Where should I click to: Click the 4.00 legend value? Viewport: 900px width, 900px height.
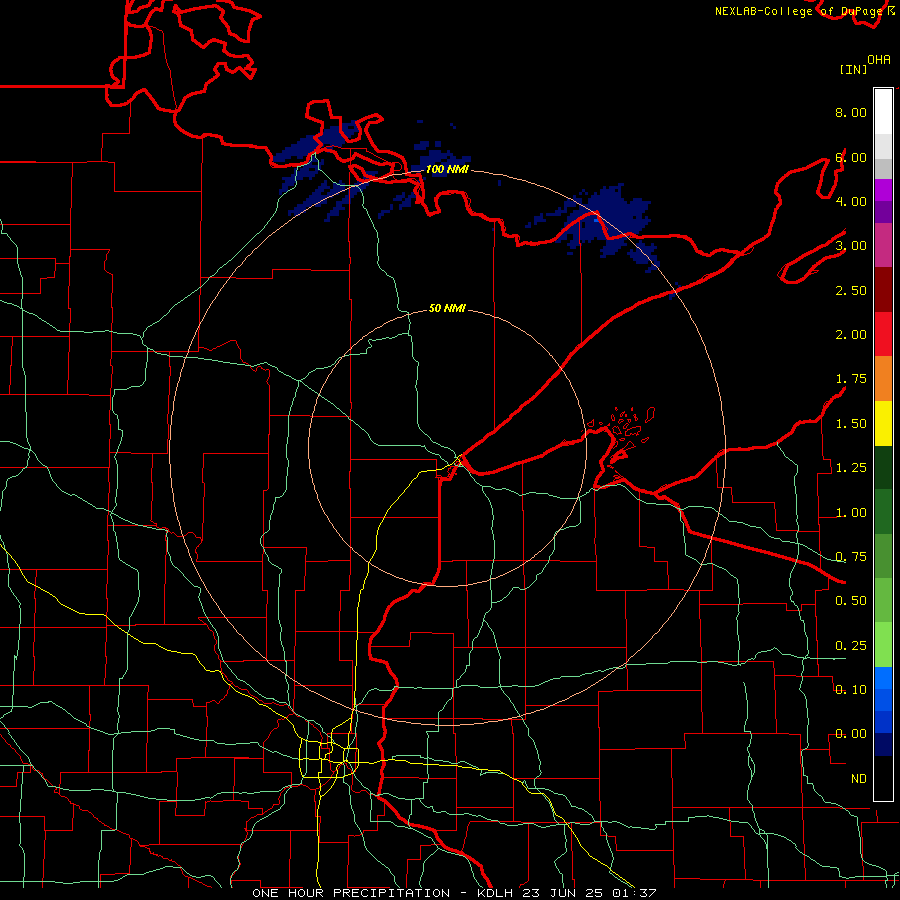pos(851,201)
